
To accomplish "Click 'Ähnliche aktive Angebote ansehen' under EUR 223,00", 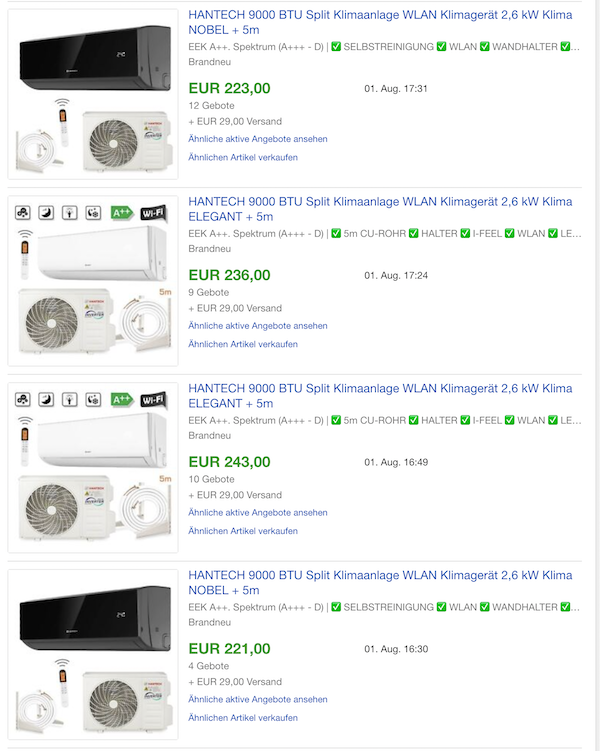I will (258, 139).
